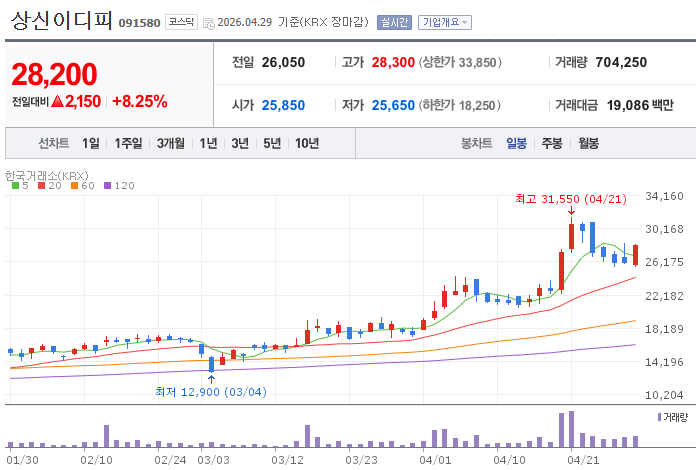This screenshot has height=470, width=696.
Task: Click the orange 60-day moving average swatch
Action: pyautogui.click(x=75, y=186)
